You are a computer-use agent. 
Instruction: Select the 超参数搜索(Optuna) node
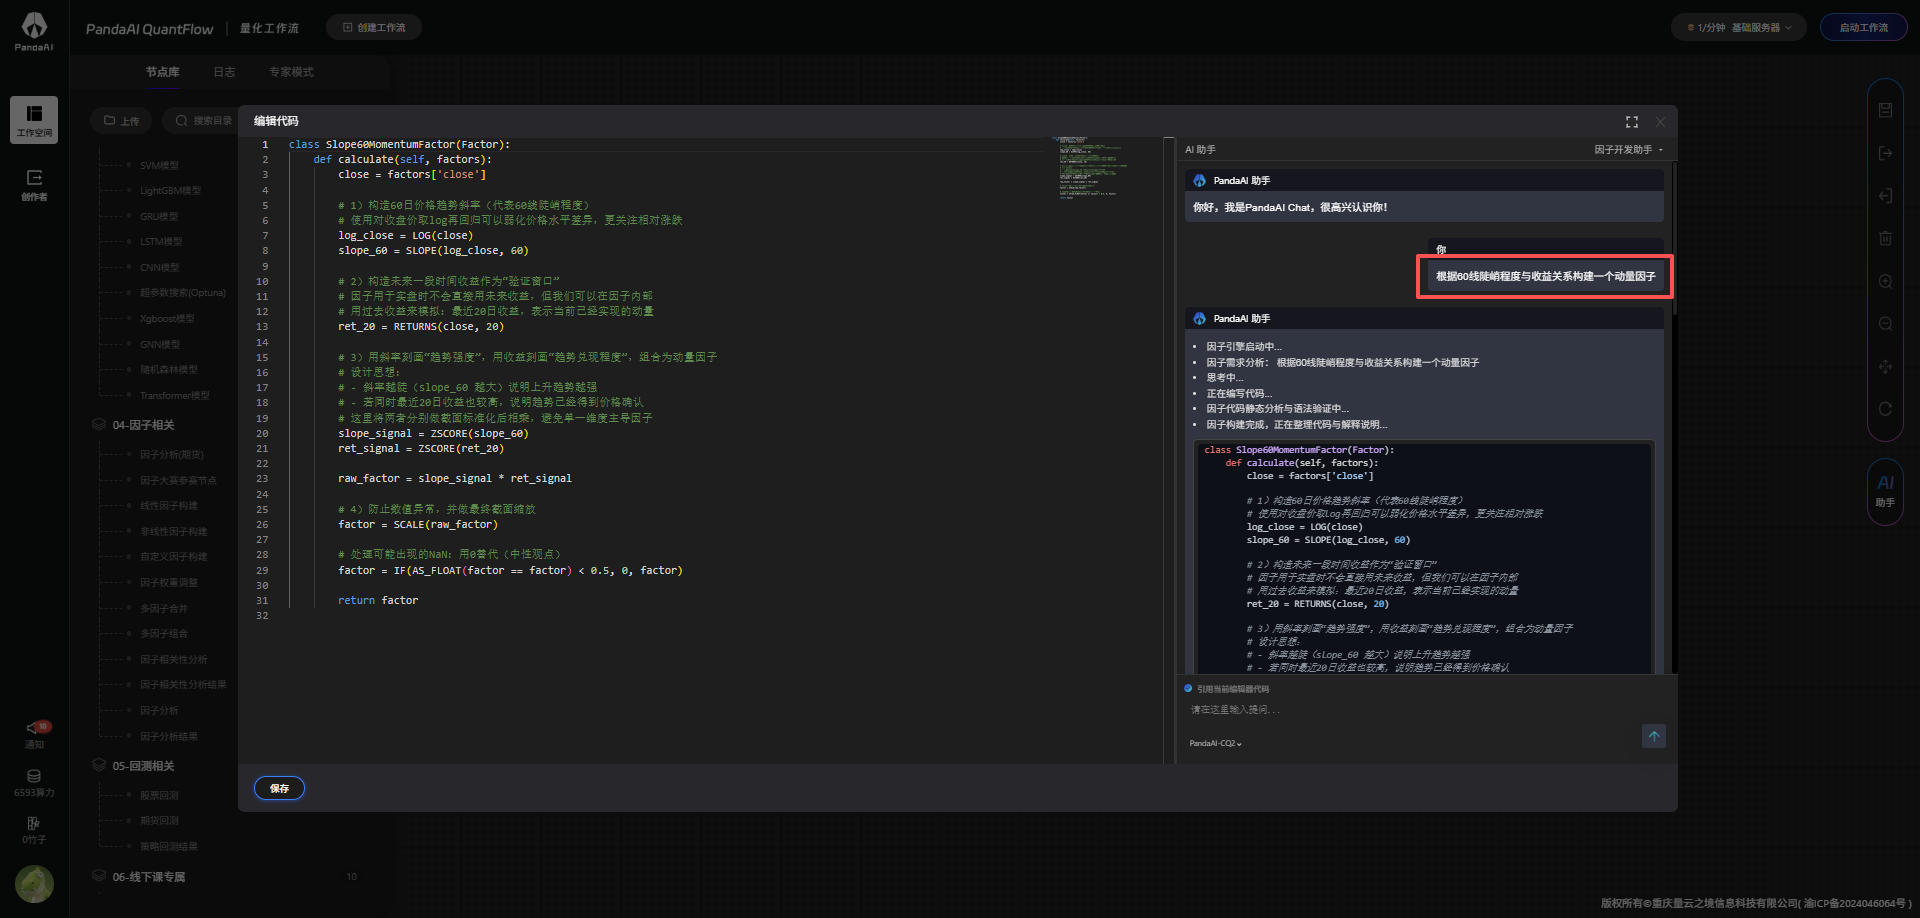point(183,293)
